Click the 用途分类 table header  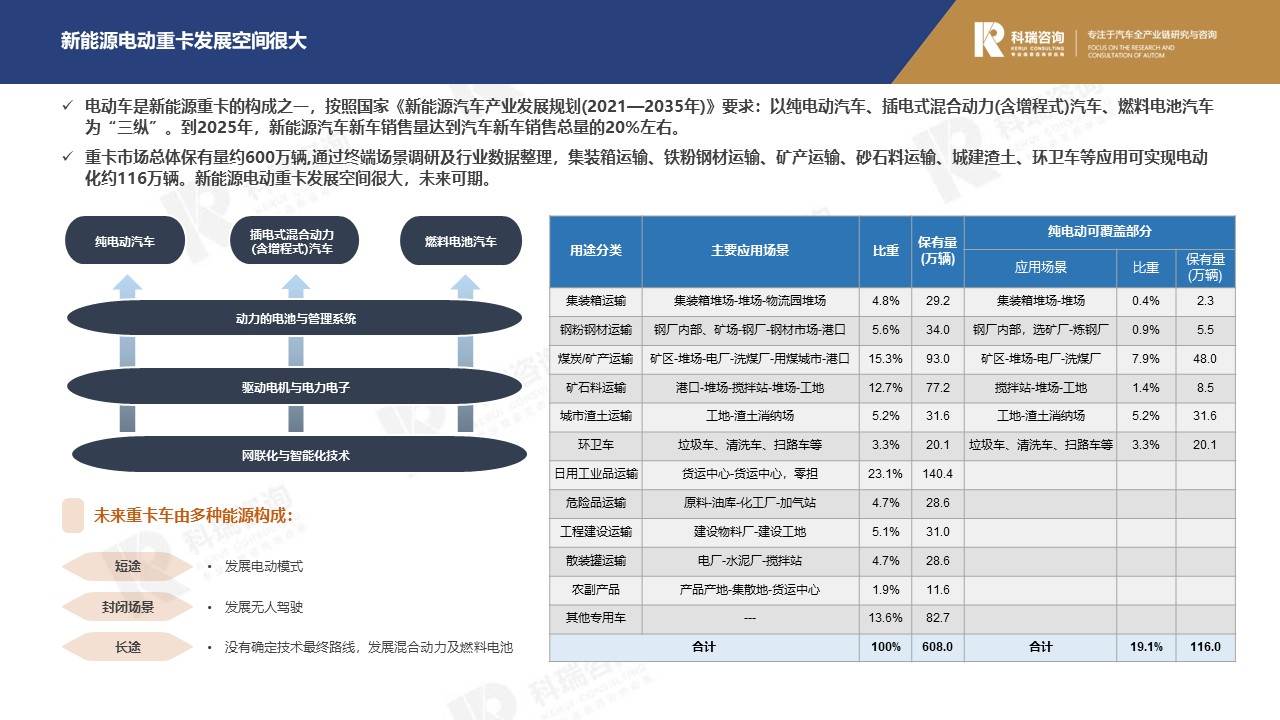pyautogui.click(x=596, y=251)
